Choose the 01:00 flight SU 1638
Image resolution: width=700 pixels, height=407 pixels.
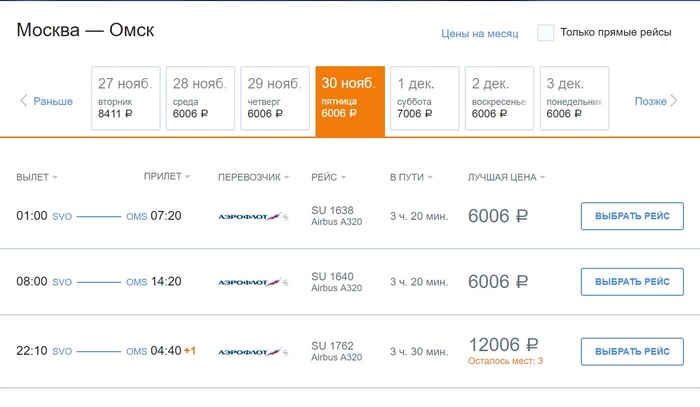pos(632,216)
